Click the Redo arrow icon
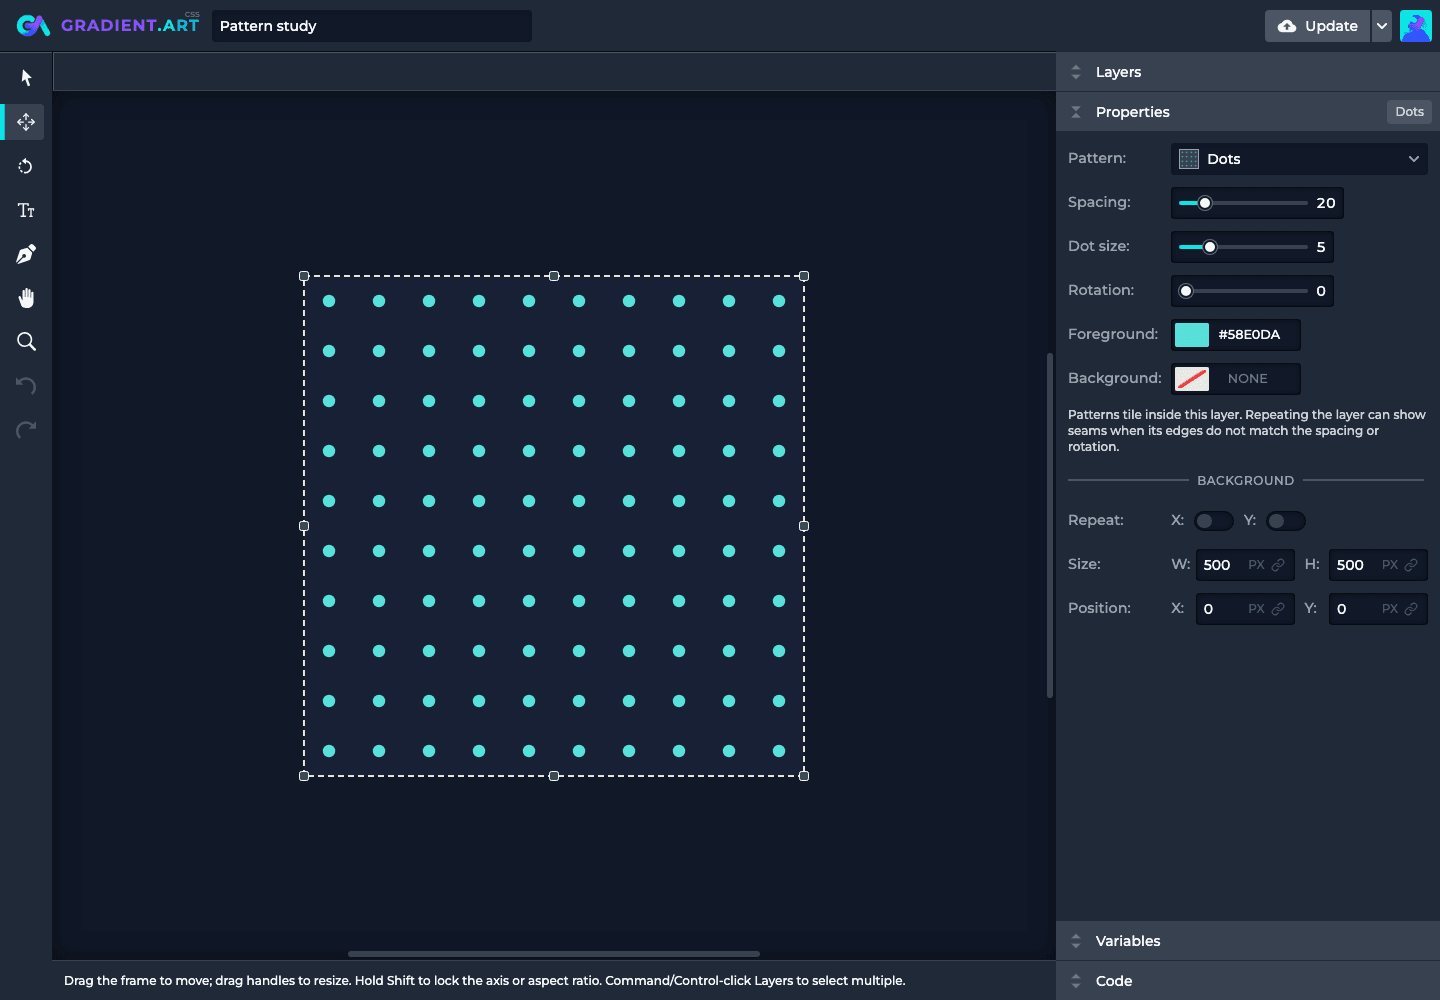Screen dimensions: 1440x1000 pos(26,430)
